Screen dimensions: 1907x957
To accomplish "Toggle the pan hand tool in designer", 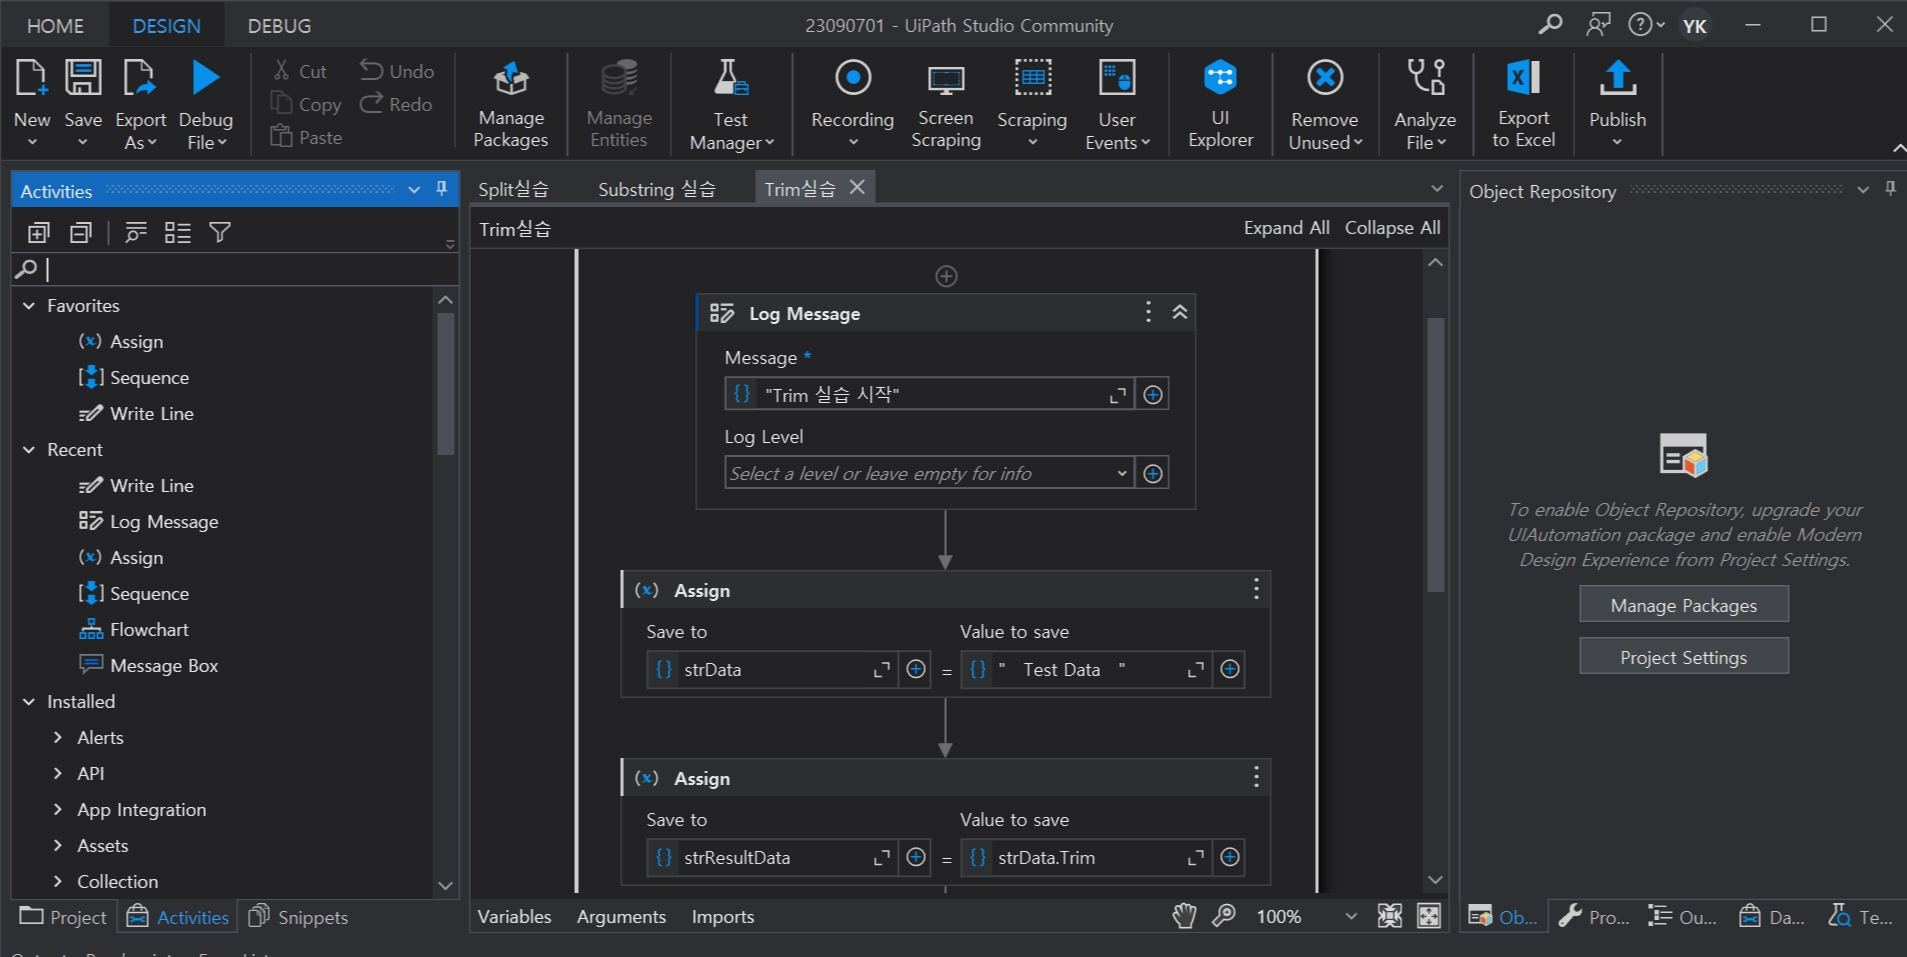I will click(1184, 916).
